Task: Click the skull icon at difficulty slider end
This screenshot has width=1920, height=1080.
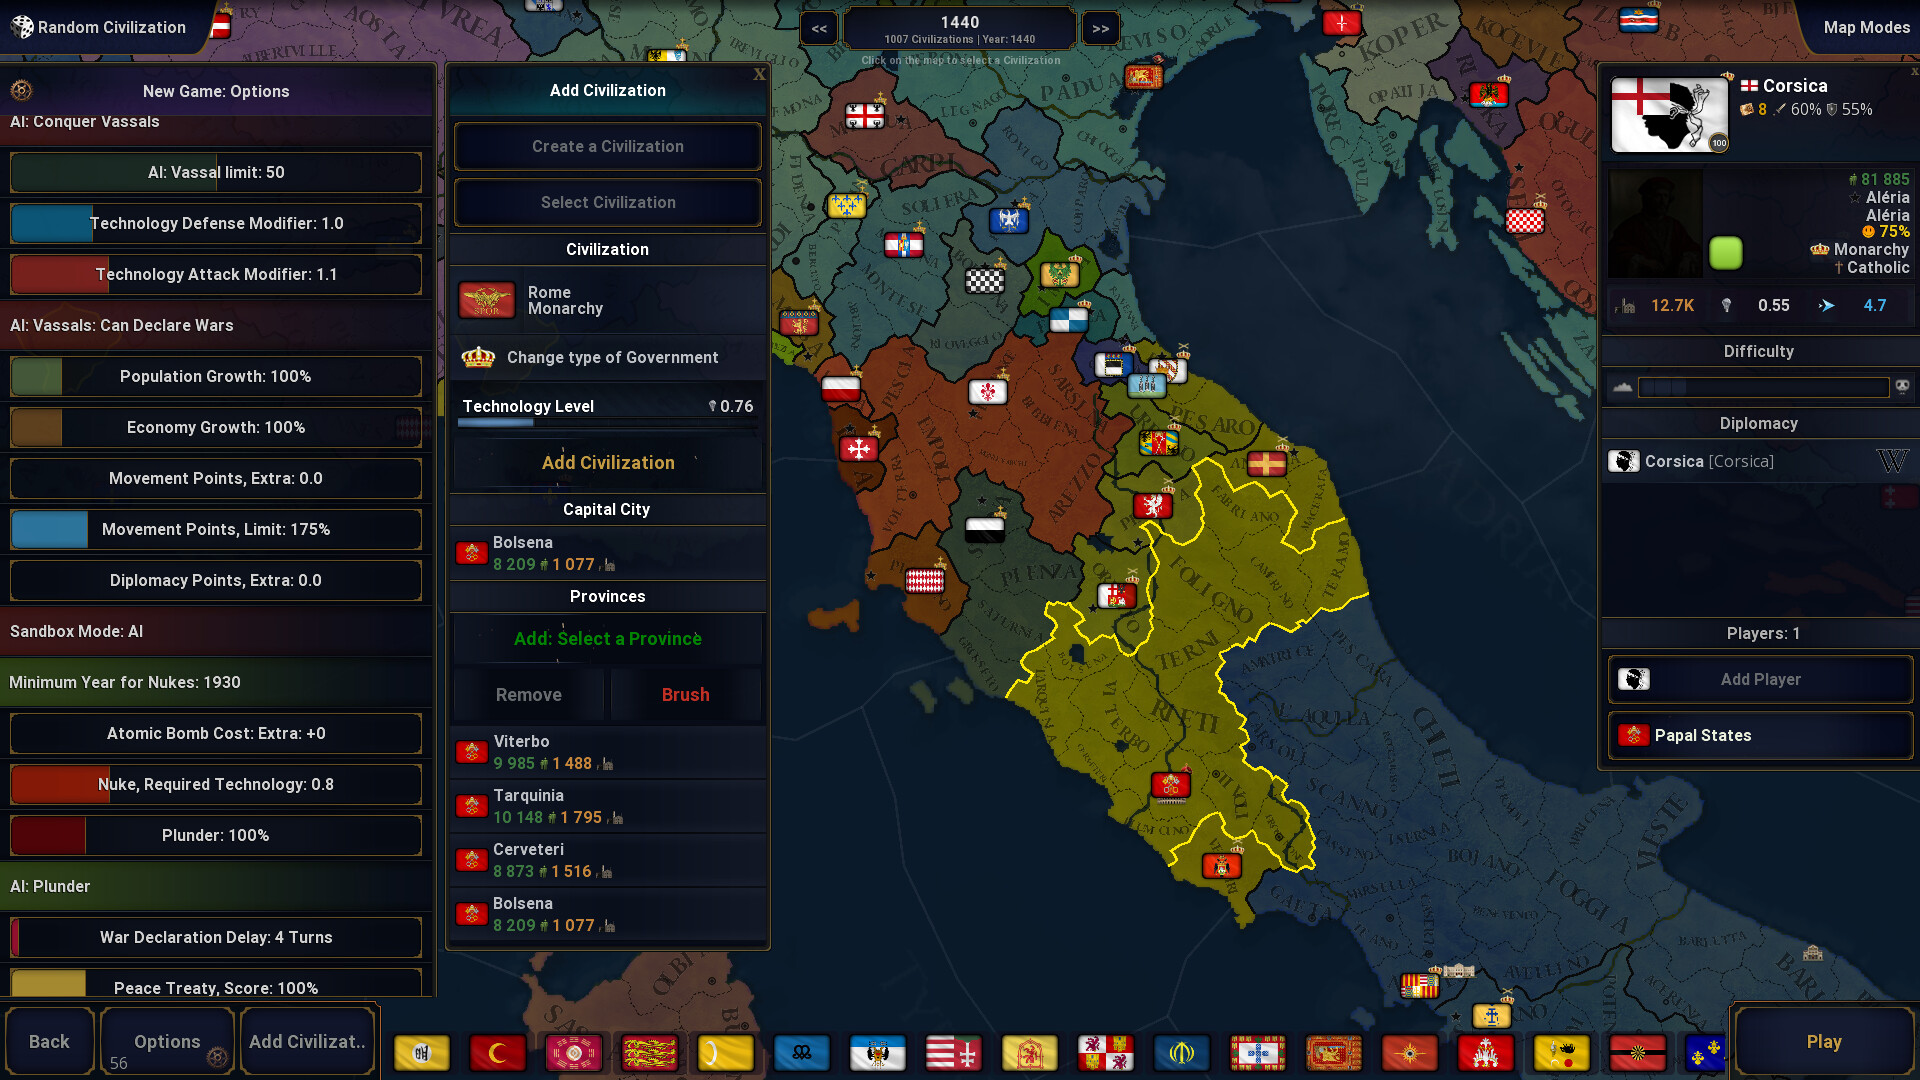Action: pyautogui.click(x=1902, y=387)
